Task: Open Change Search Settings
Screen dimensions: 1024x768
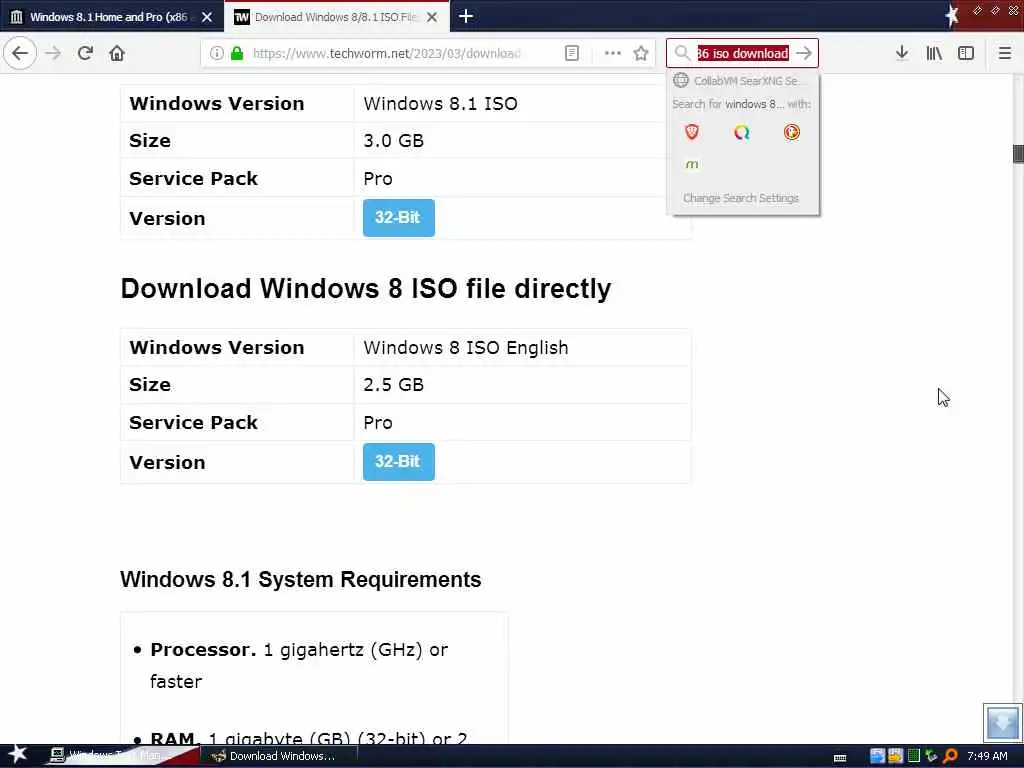Action: pyautogui.click(x=741, y=198)
